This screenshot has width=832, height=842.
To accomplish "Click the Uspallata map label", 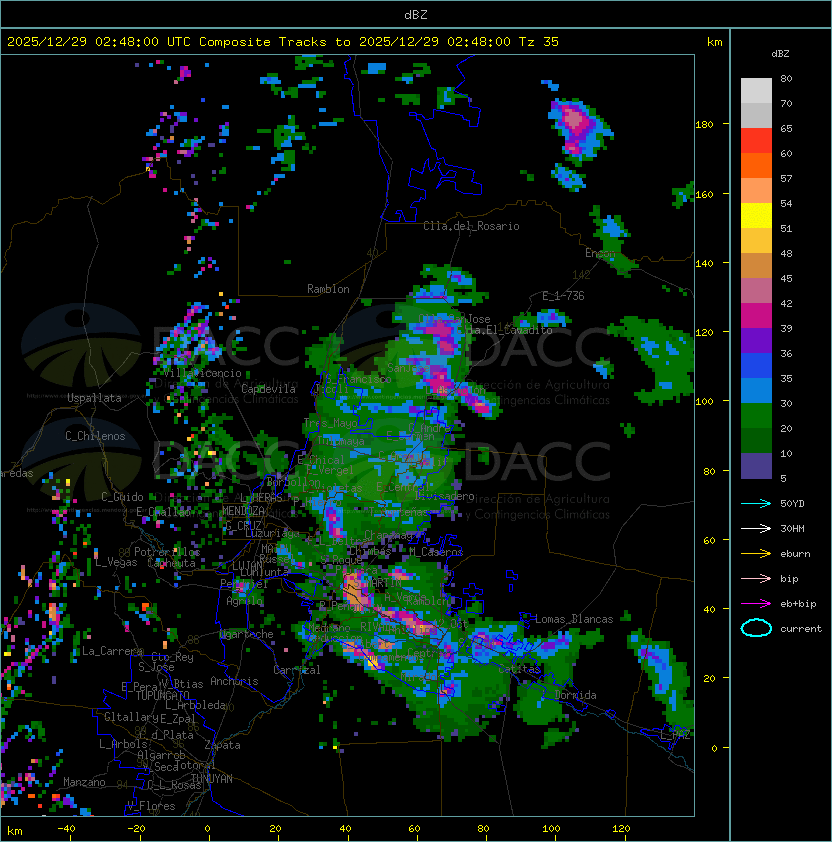I will tap(94, 398).
